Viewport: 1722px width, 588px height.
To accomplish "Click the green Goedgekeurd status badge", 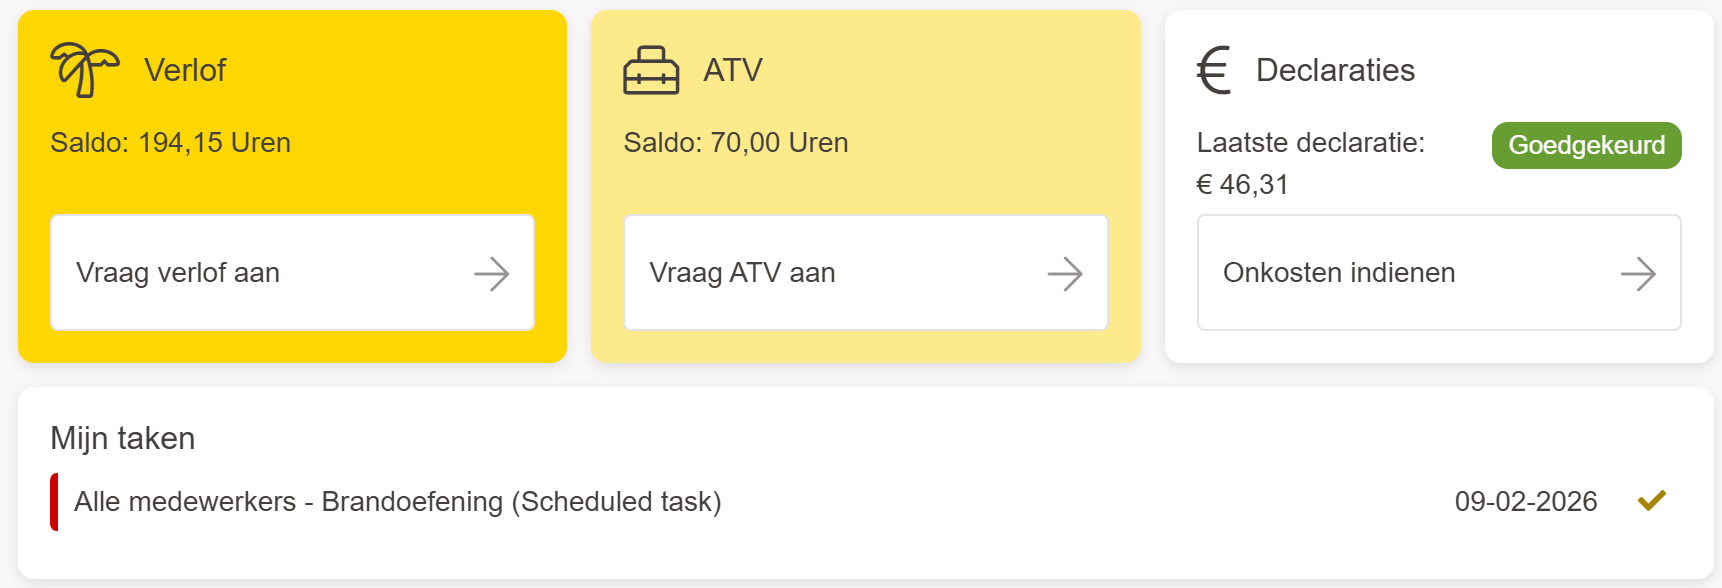I will [x=1586, y=145].
